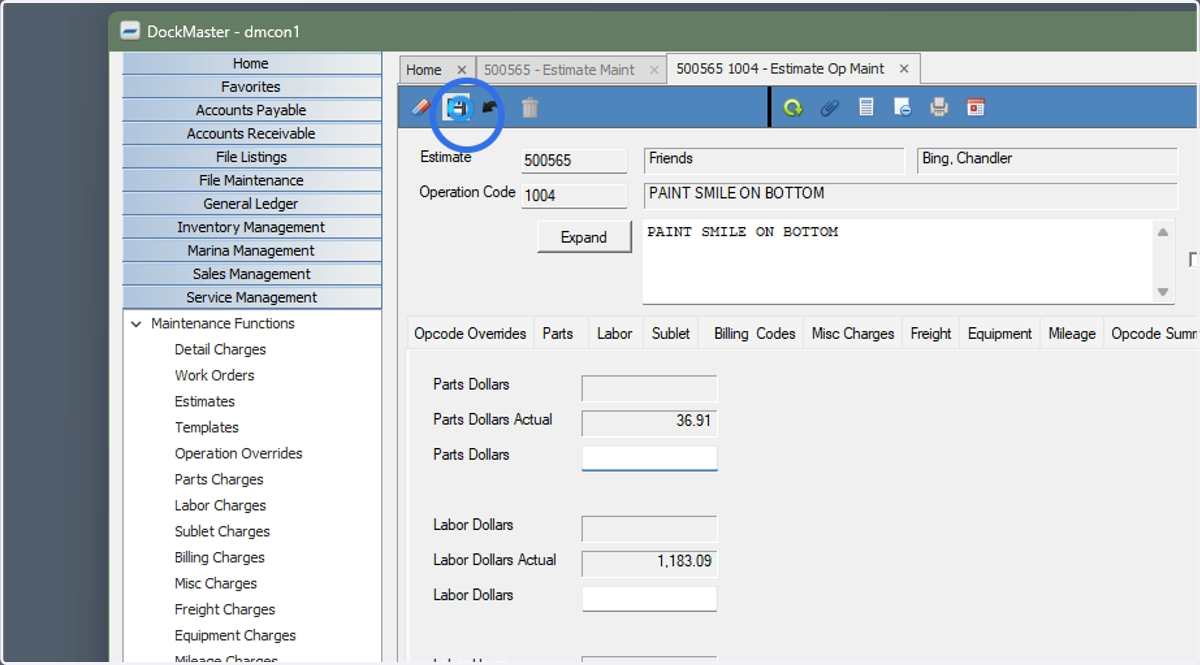Open the Home sidebar section

click(x=251, y=63)
